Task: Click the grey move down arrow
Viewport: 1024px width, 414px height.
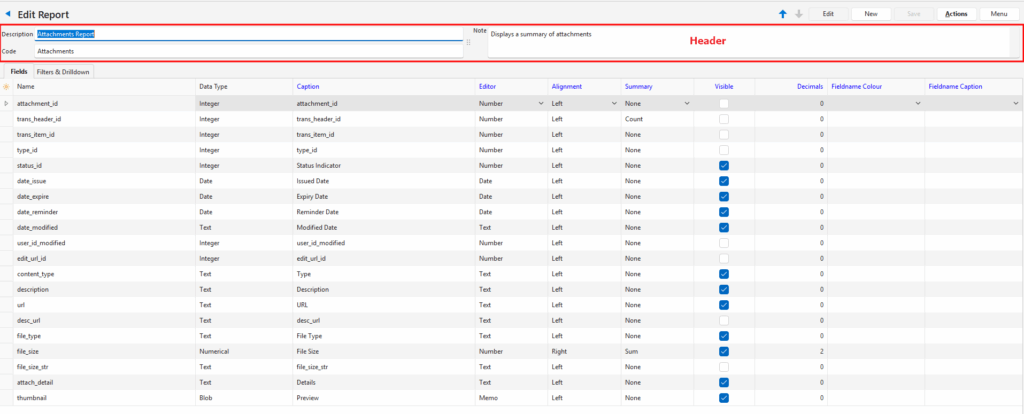Action: click(x=797, y=14)
